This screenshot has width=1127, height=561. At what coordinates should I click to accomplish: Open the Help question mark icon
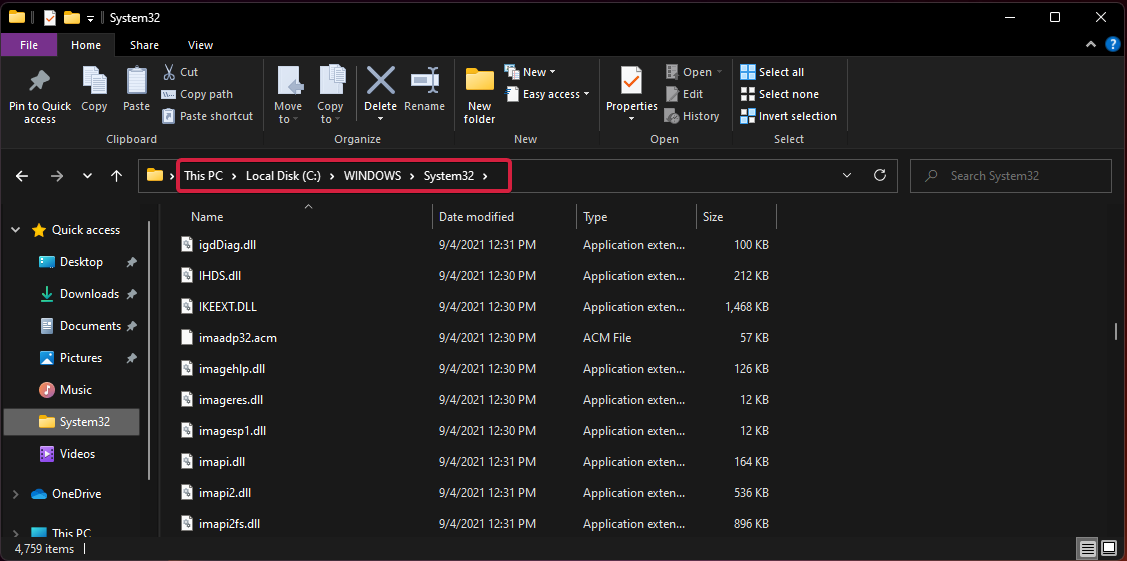pos(1113,45)
